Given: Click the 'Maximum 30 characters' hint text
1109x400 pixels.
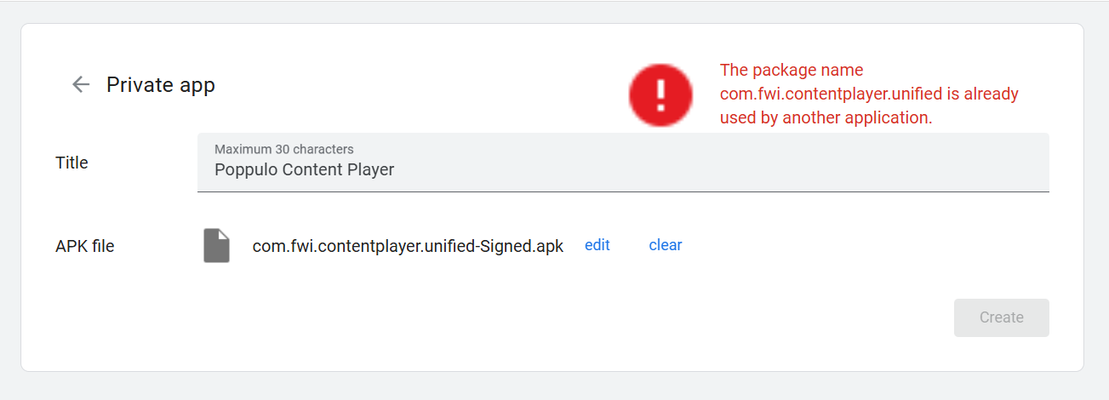Looking at the screenshot, I should (x=284, y=149).
